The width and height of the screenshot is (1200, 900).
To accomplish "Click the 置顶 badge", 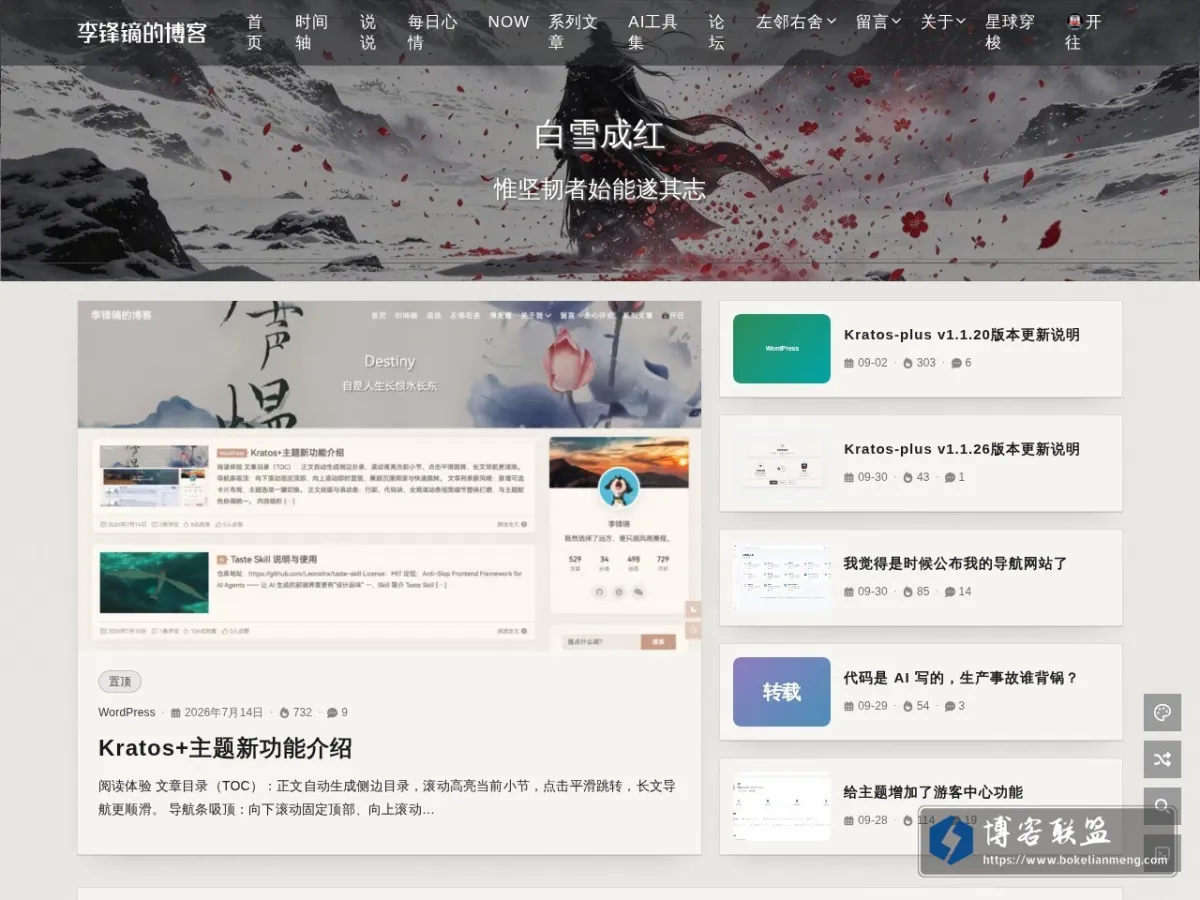I will 120,681.
